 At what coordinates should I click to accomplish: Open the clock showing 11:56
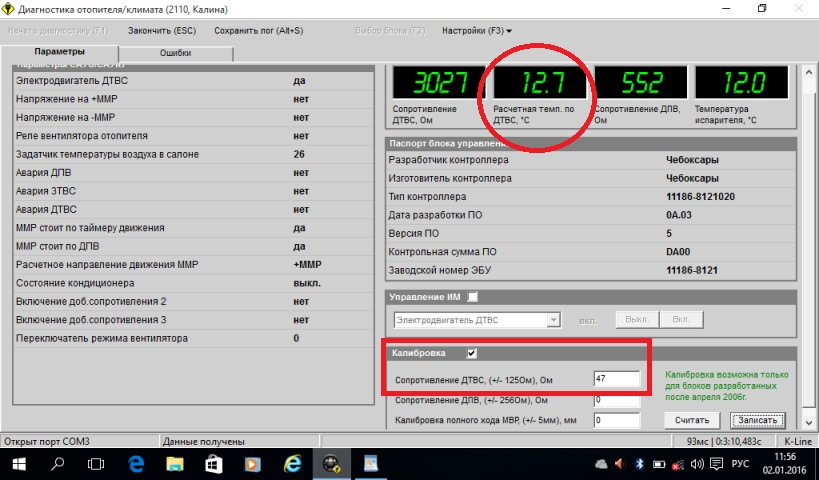coord(785,456)
